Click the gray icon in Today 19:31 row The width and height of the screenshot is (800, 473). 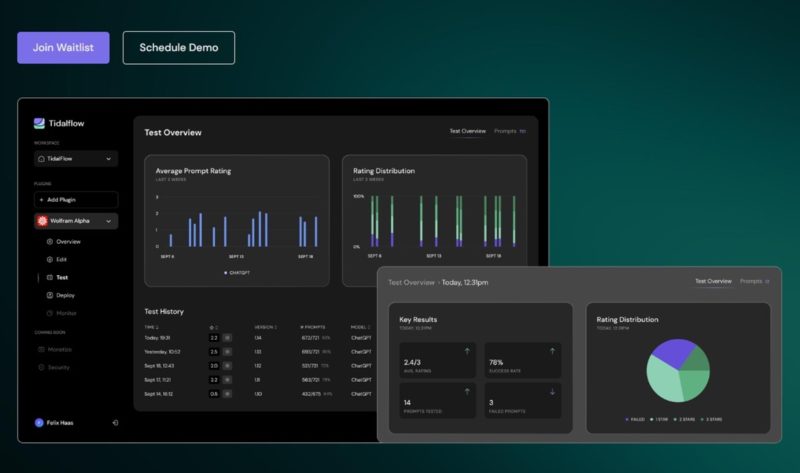pos(227,338)
